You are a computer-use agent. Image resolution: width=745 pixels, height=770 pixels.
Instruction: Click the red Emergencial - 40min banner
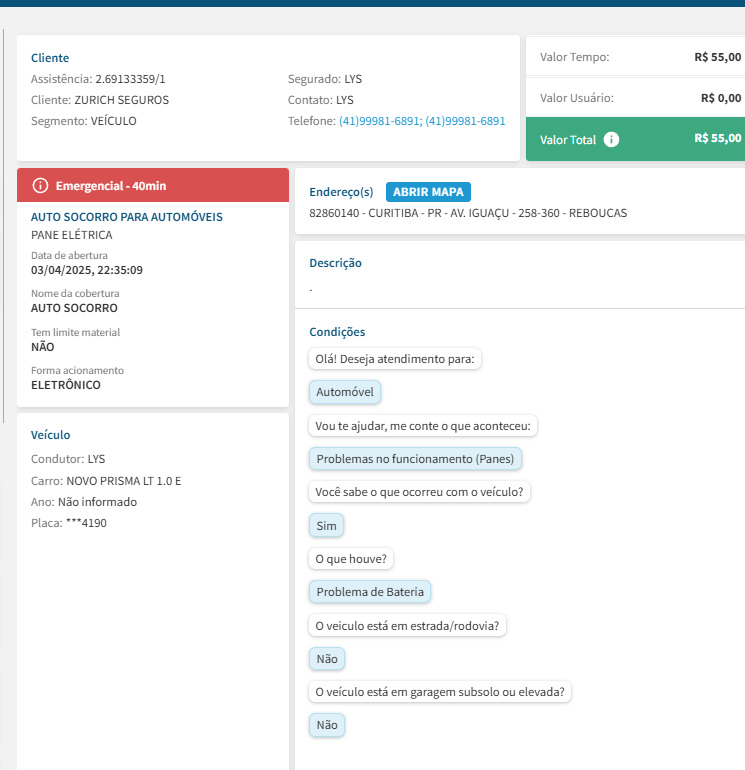153,186
